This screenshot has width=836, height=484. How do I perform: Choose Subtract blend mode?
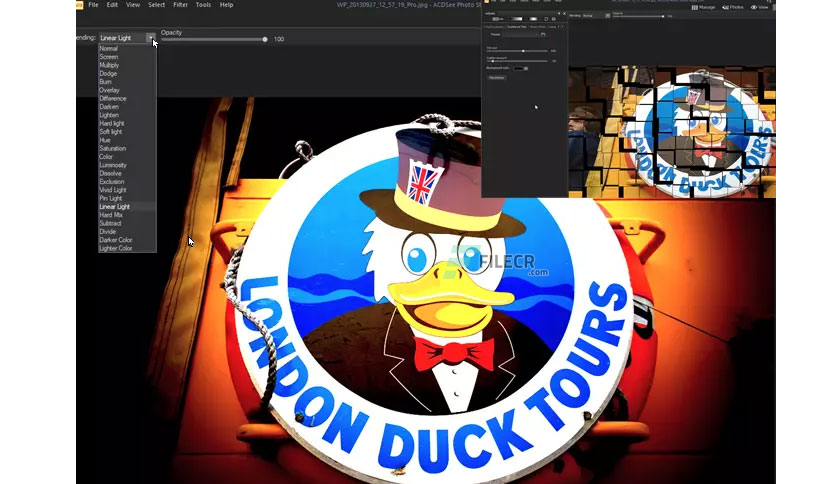(127, 223)
